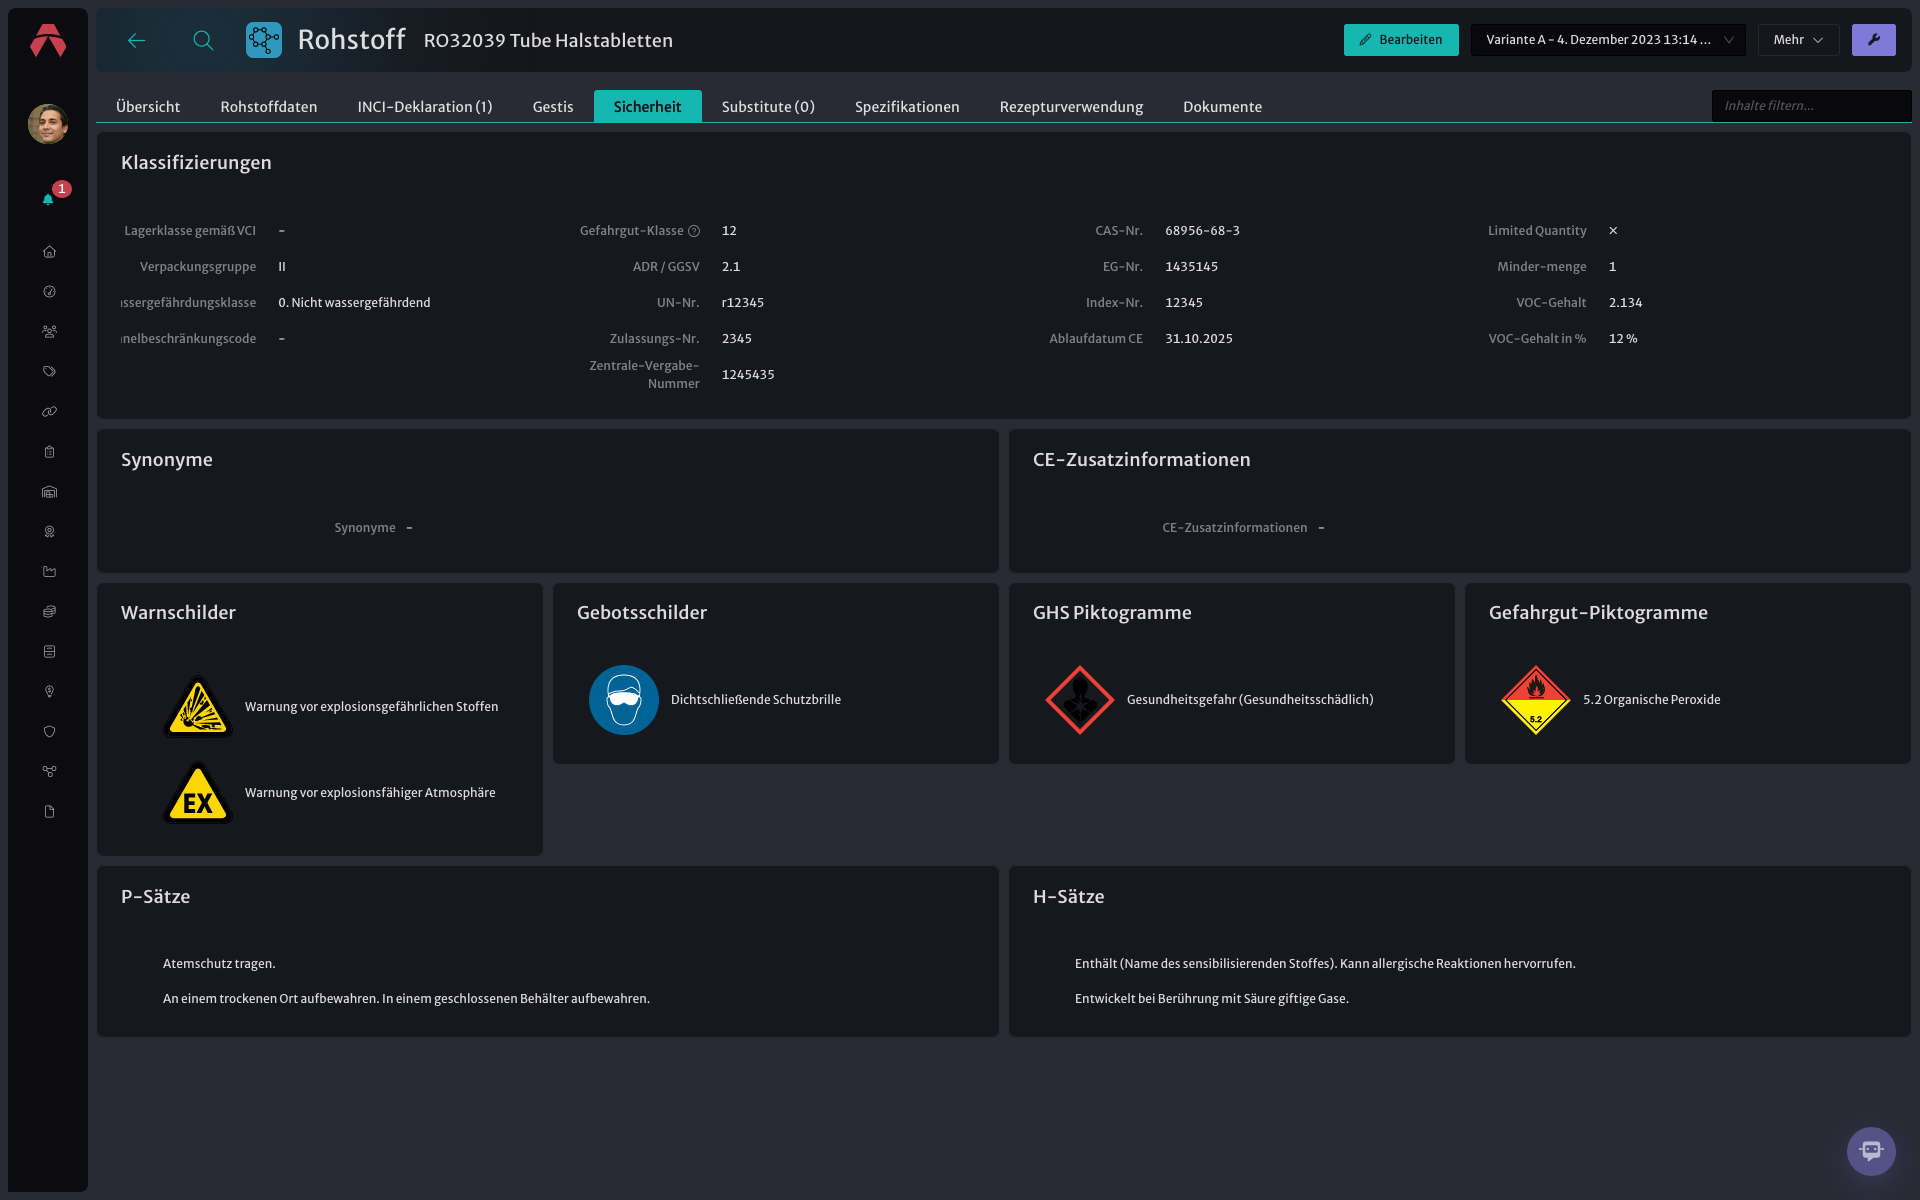
Task: Open notifications bell with badge
Action: pyautogui.click(x=49, y=198)
